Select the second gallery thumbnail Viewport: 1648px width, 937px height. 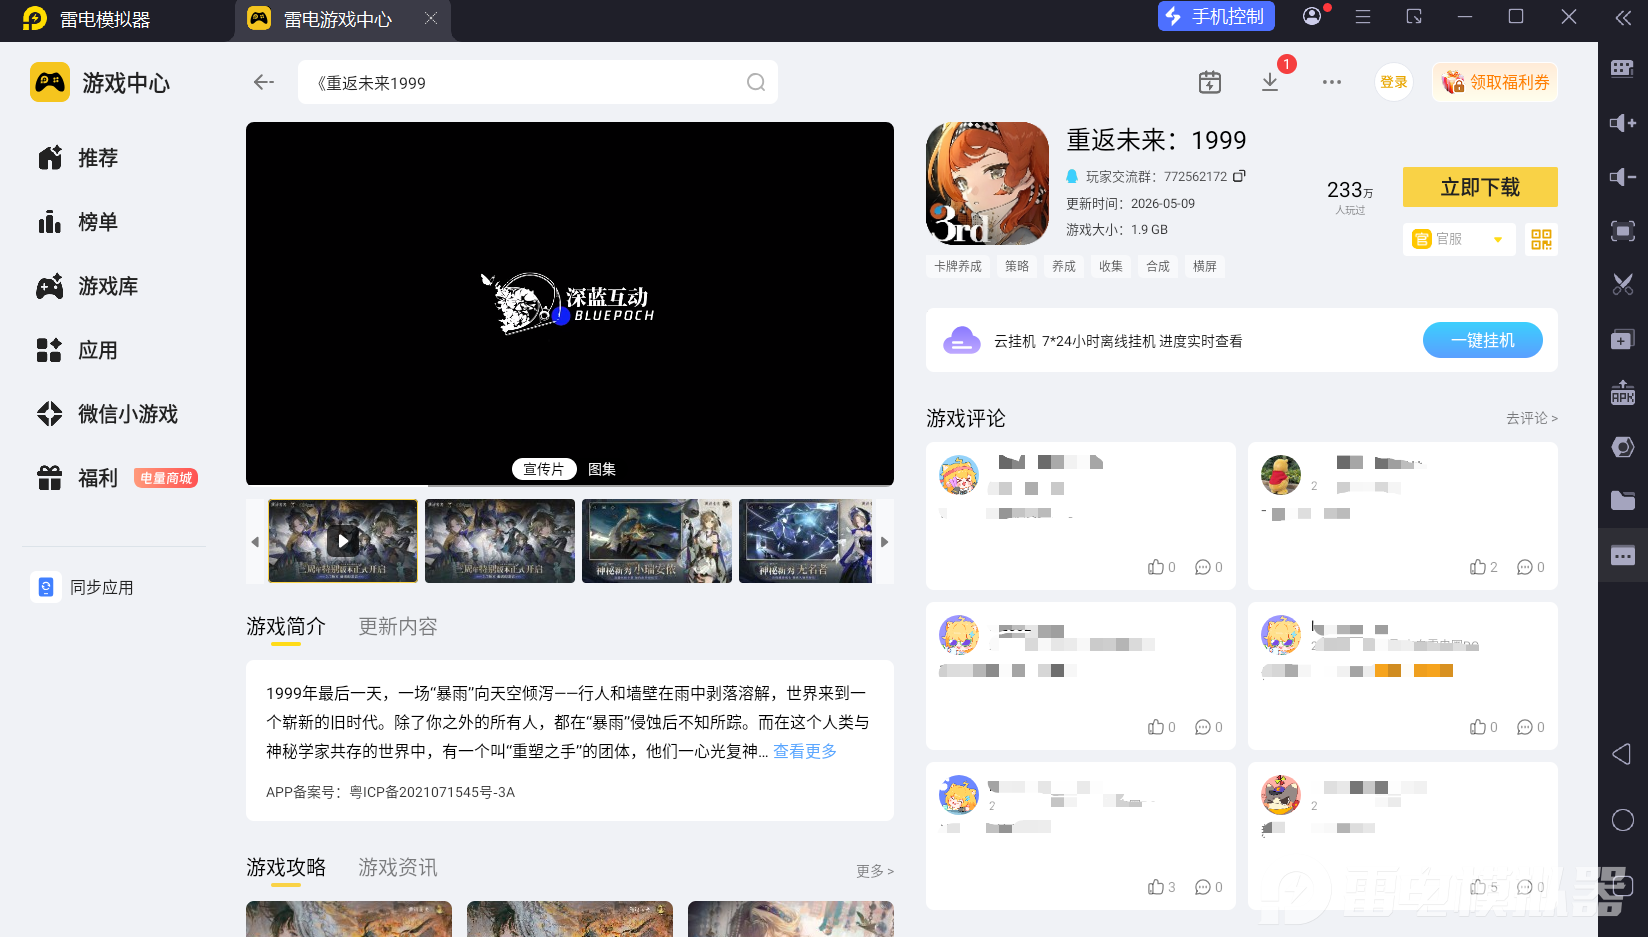[x=500, y=541]
